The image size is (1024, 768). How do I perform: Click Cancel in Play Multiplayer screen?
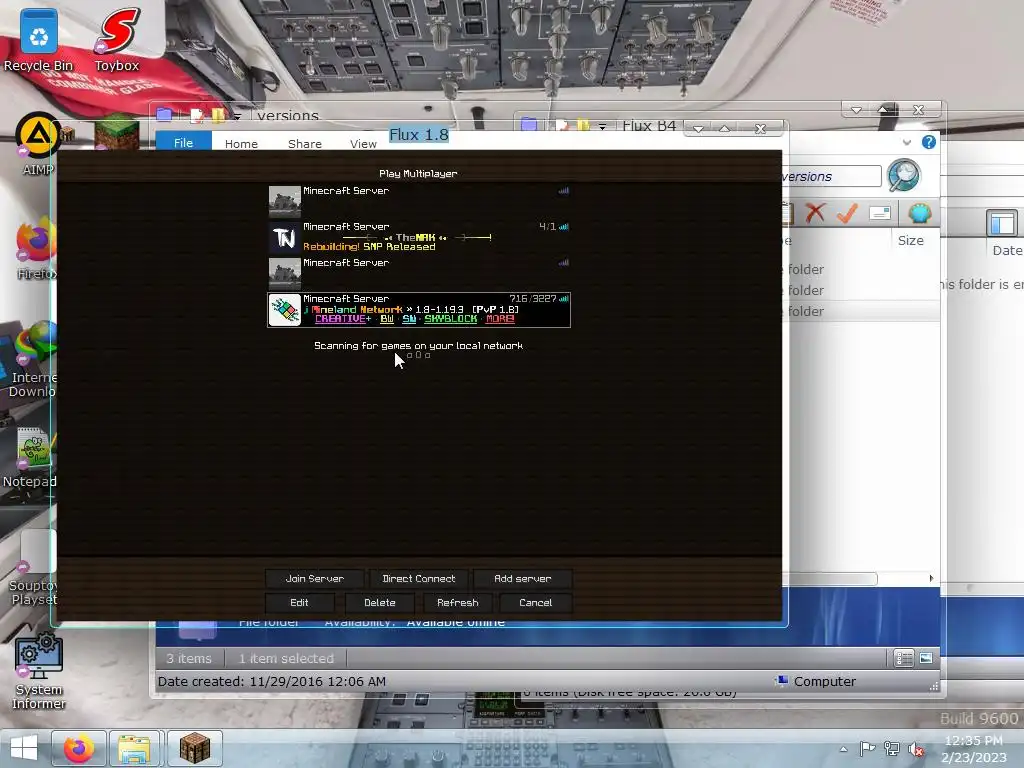pos(536,603)
